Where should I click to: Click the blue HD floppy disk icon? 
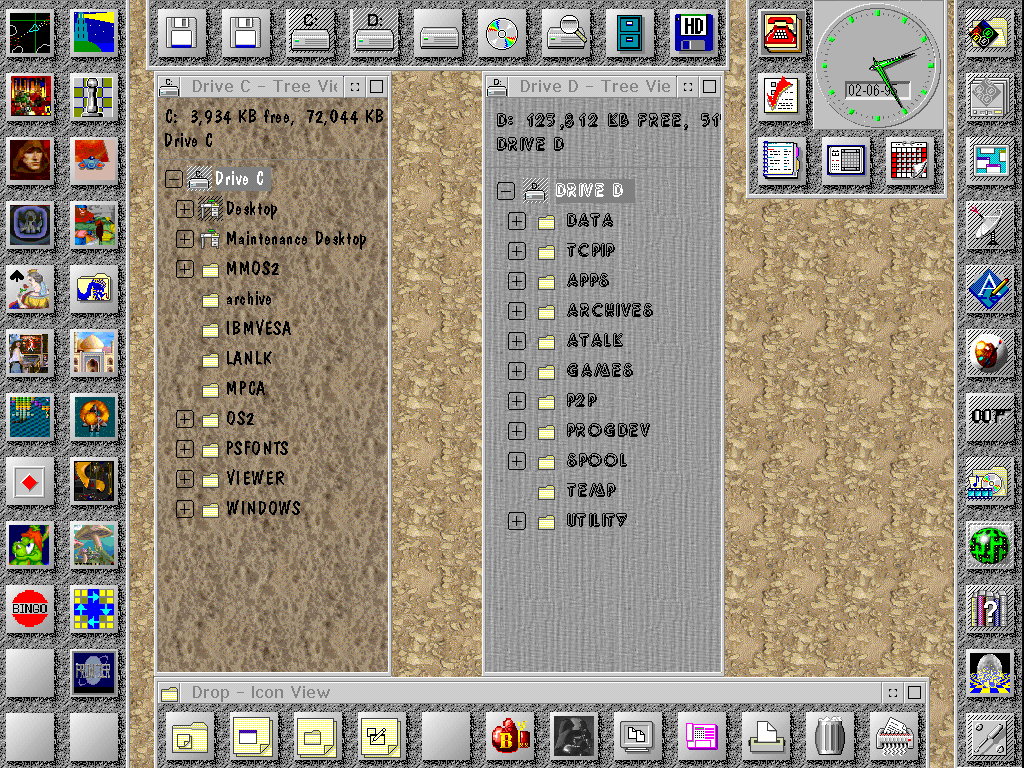click(693, 35)
